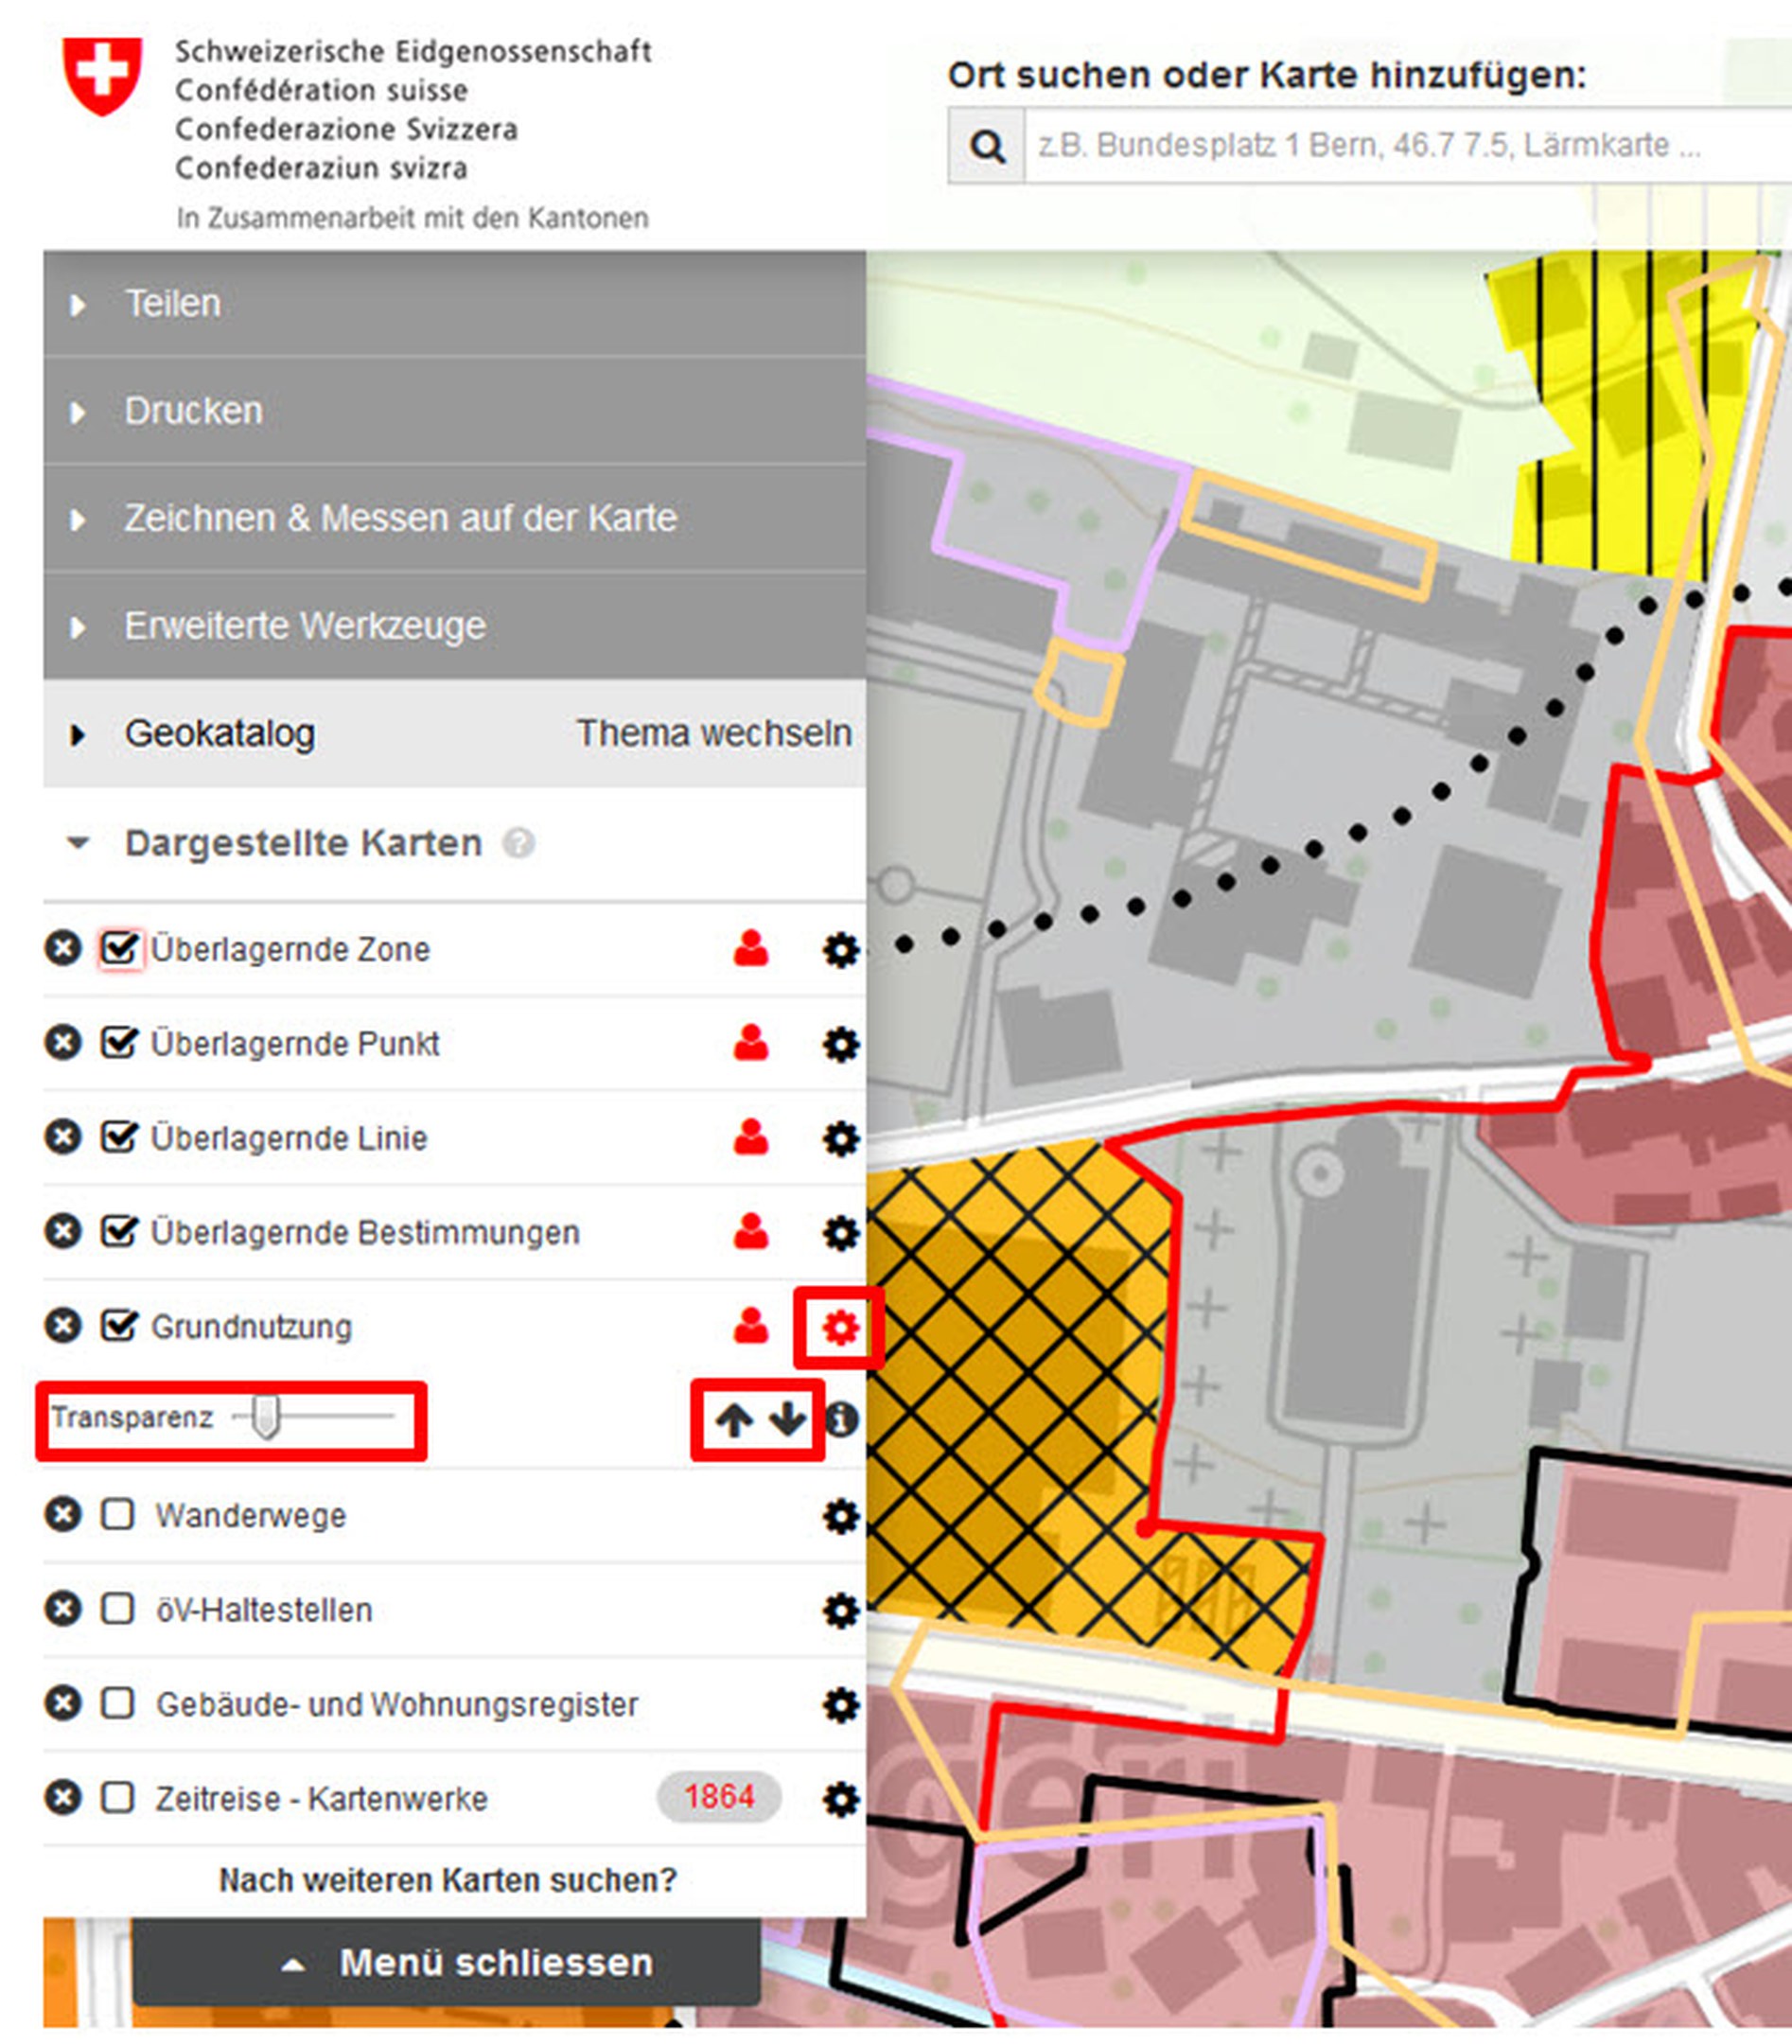Open settings gear for Grundnutzung layer
The image size is (1792, 2044).
[x=839, y=1327]
